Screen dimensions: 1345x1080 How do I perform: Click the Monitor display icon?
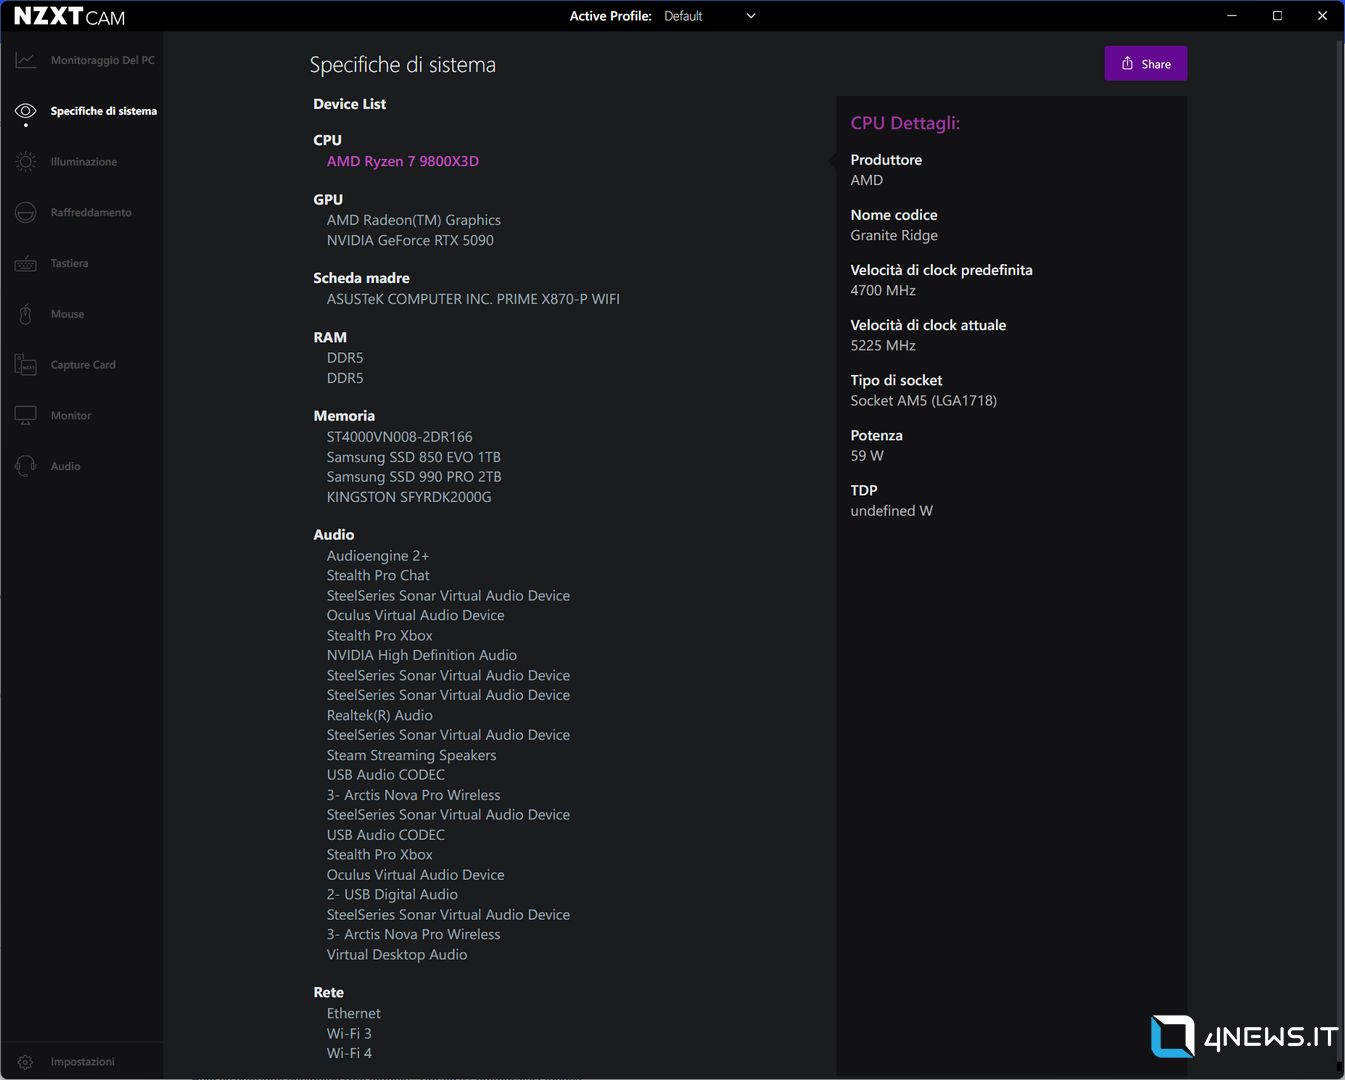(x=26, y=415)
